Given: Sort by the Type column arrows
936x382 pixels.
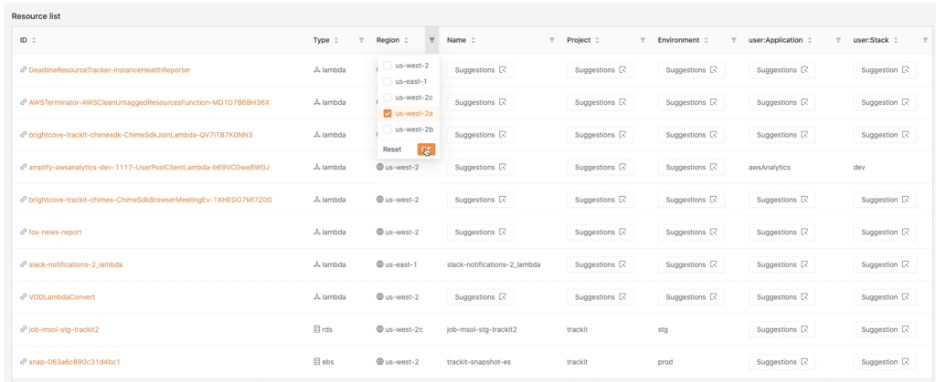Looking at the screenshot, I should (x=336, y=41).
